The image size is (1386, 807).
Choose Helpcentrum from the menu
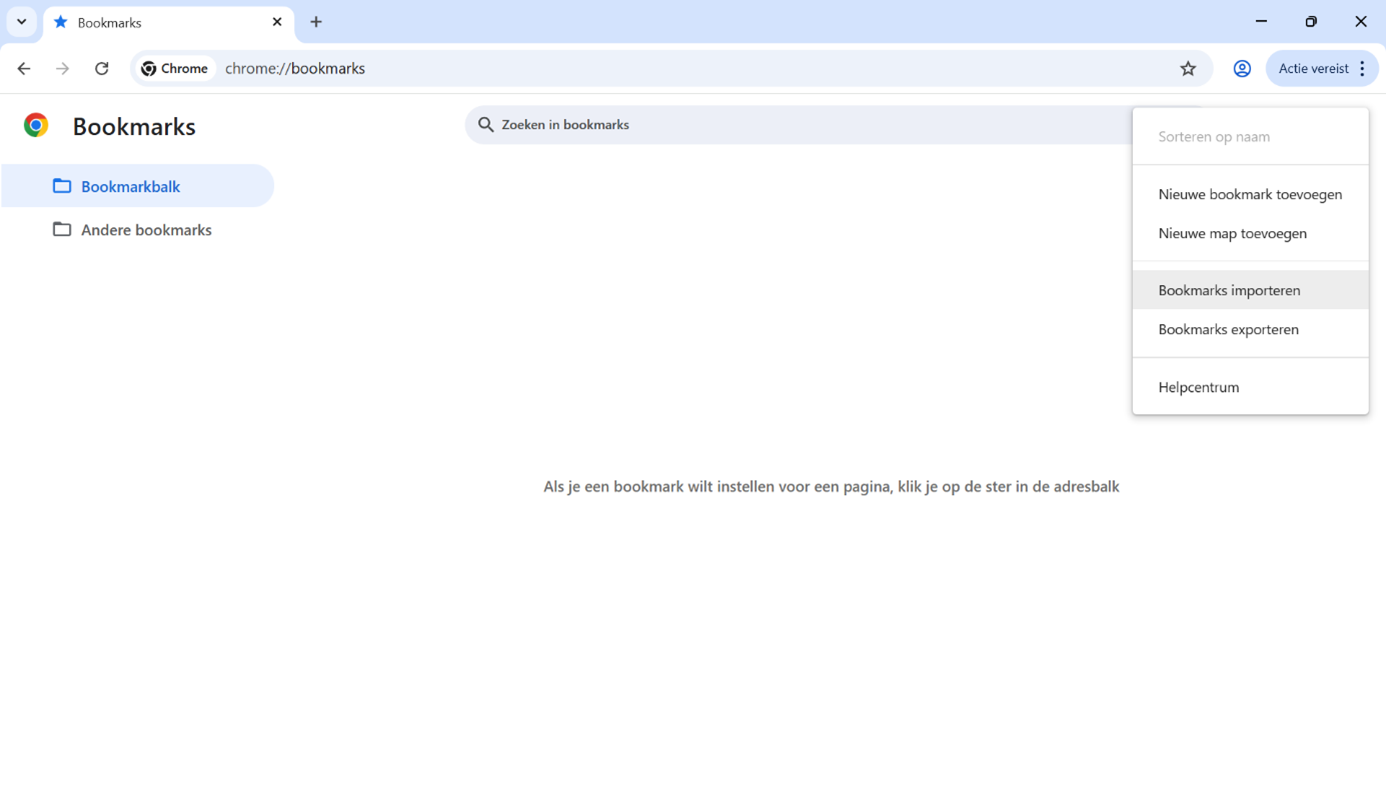click(x=1198, y=387)
